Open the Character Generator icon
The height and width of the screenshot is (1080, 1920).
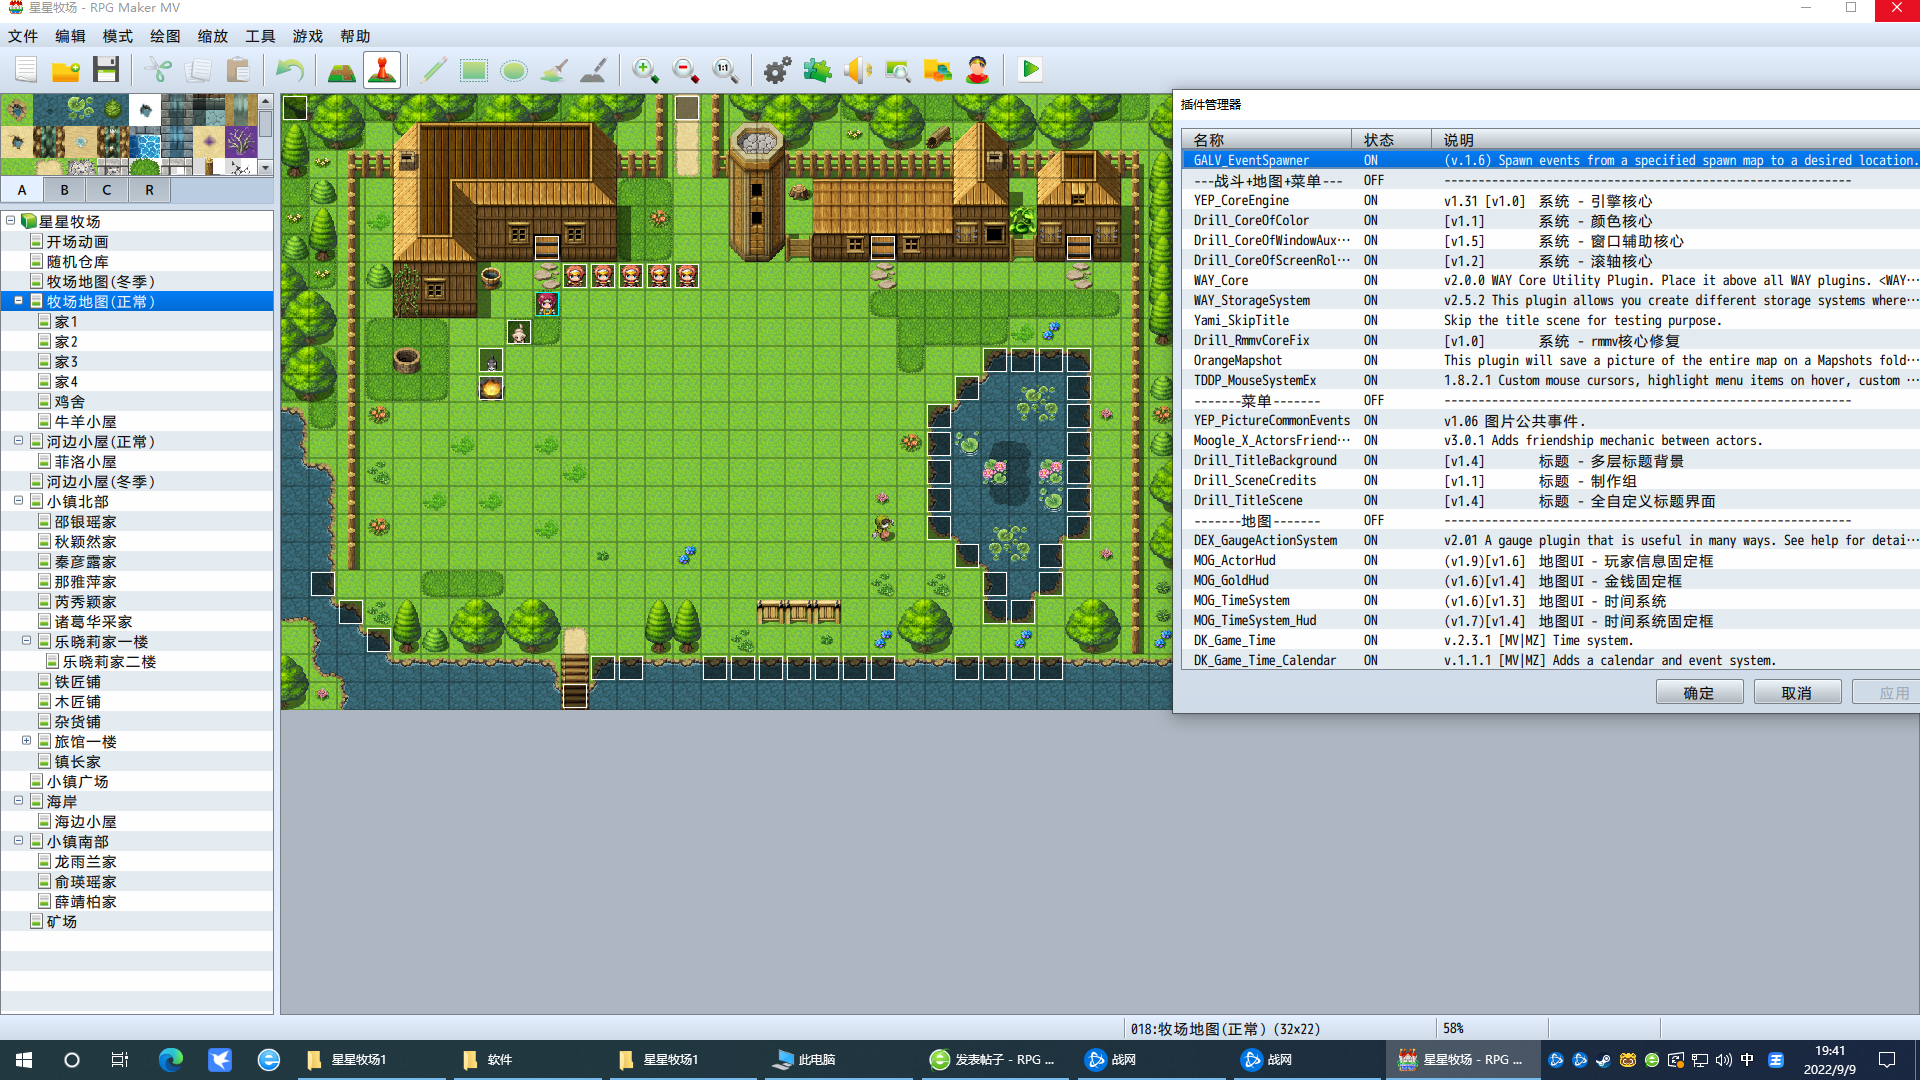tap(977, 70)
